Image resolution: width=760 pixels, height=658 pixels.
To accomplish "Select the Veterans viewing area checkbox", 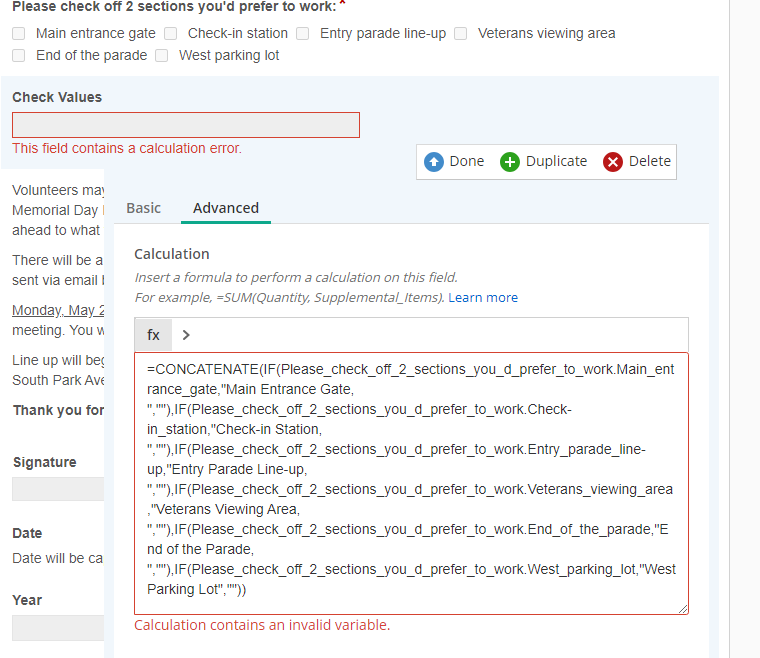I will pos(461,34).
